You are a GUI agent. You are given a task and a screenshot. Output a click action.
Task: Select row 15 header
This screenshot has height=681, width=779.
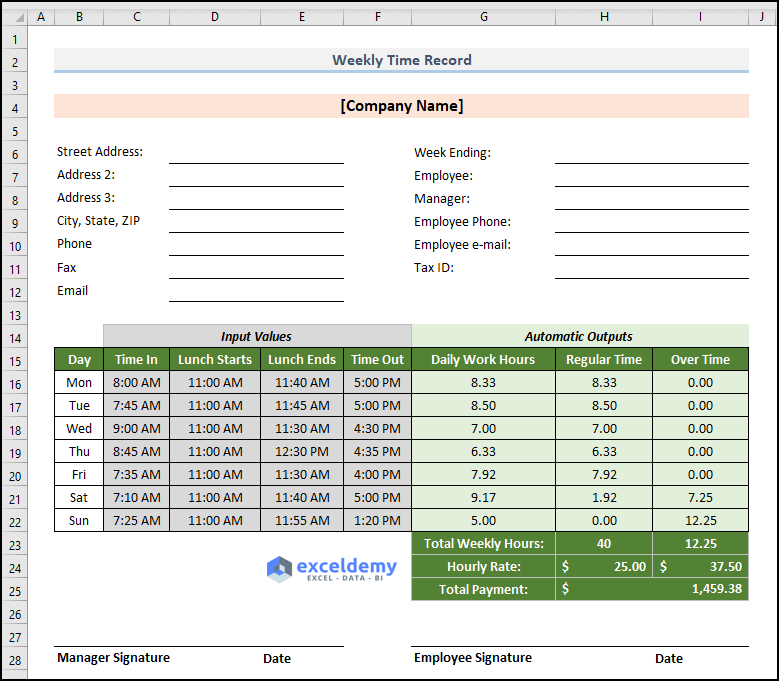click(15, 361)
